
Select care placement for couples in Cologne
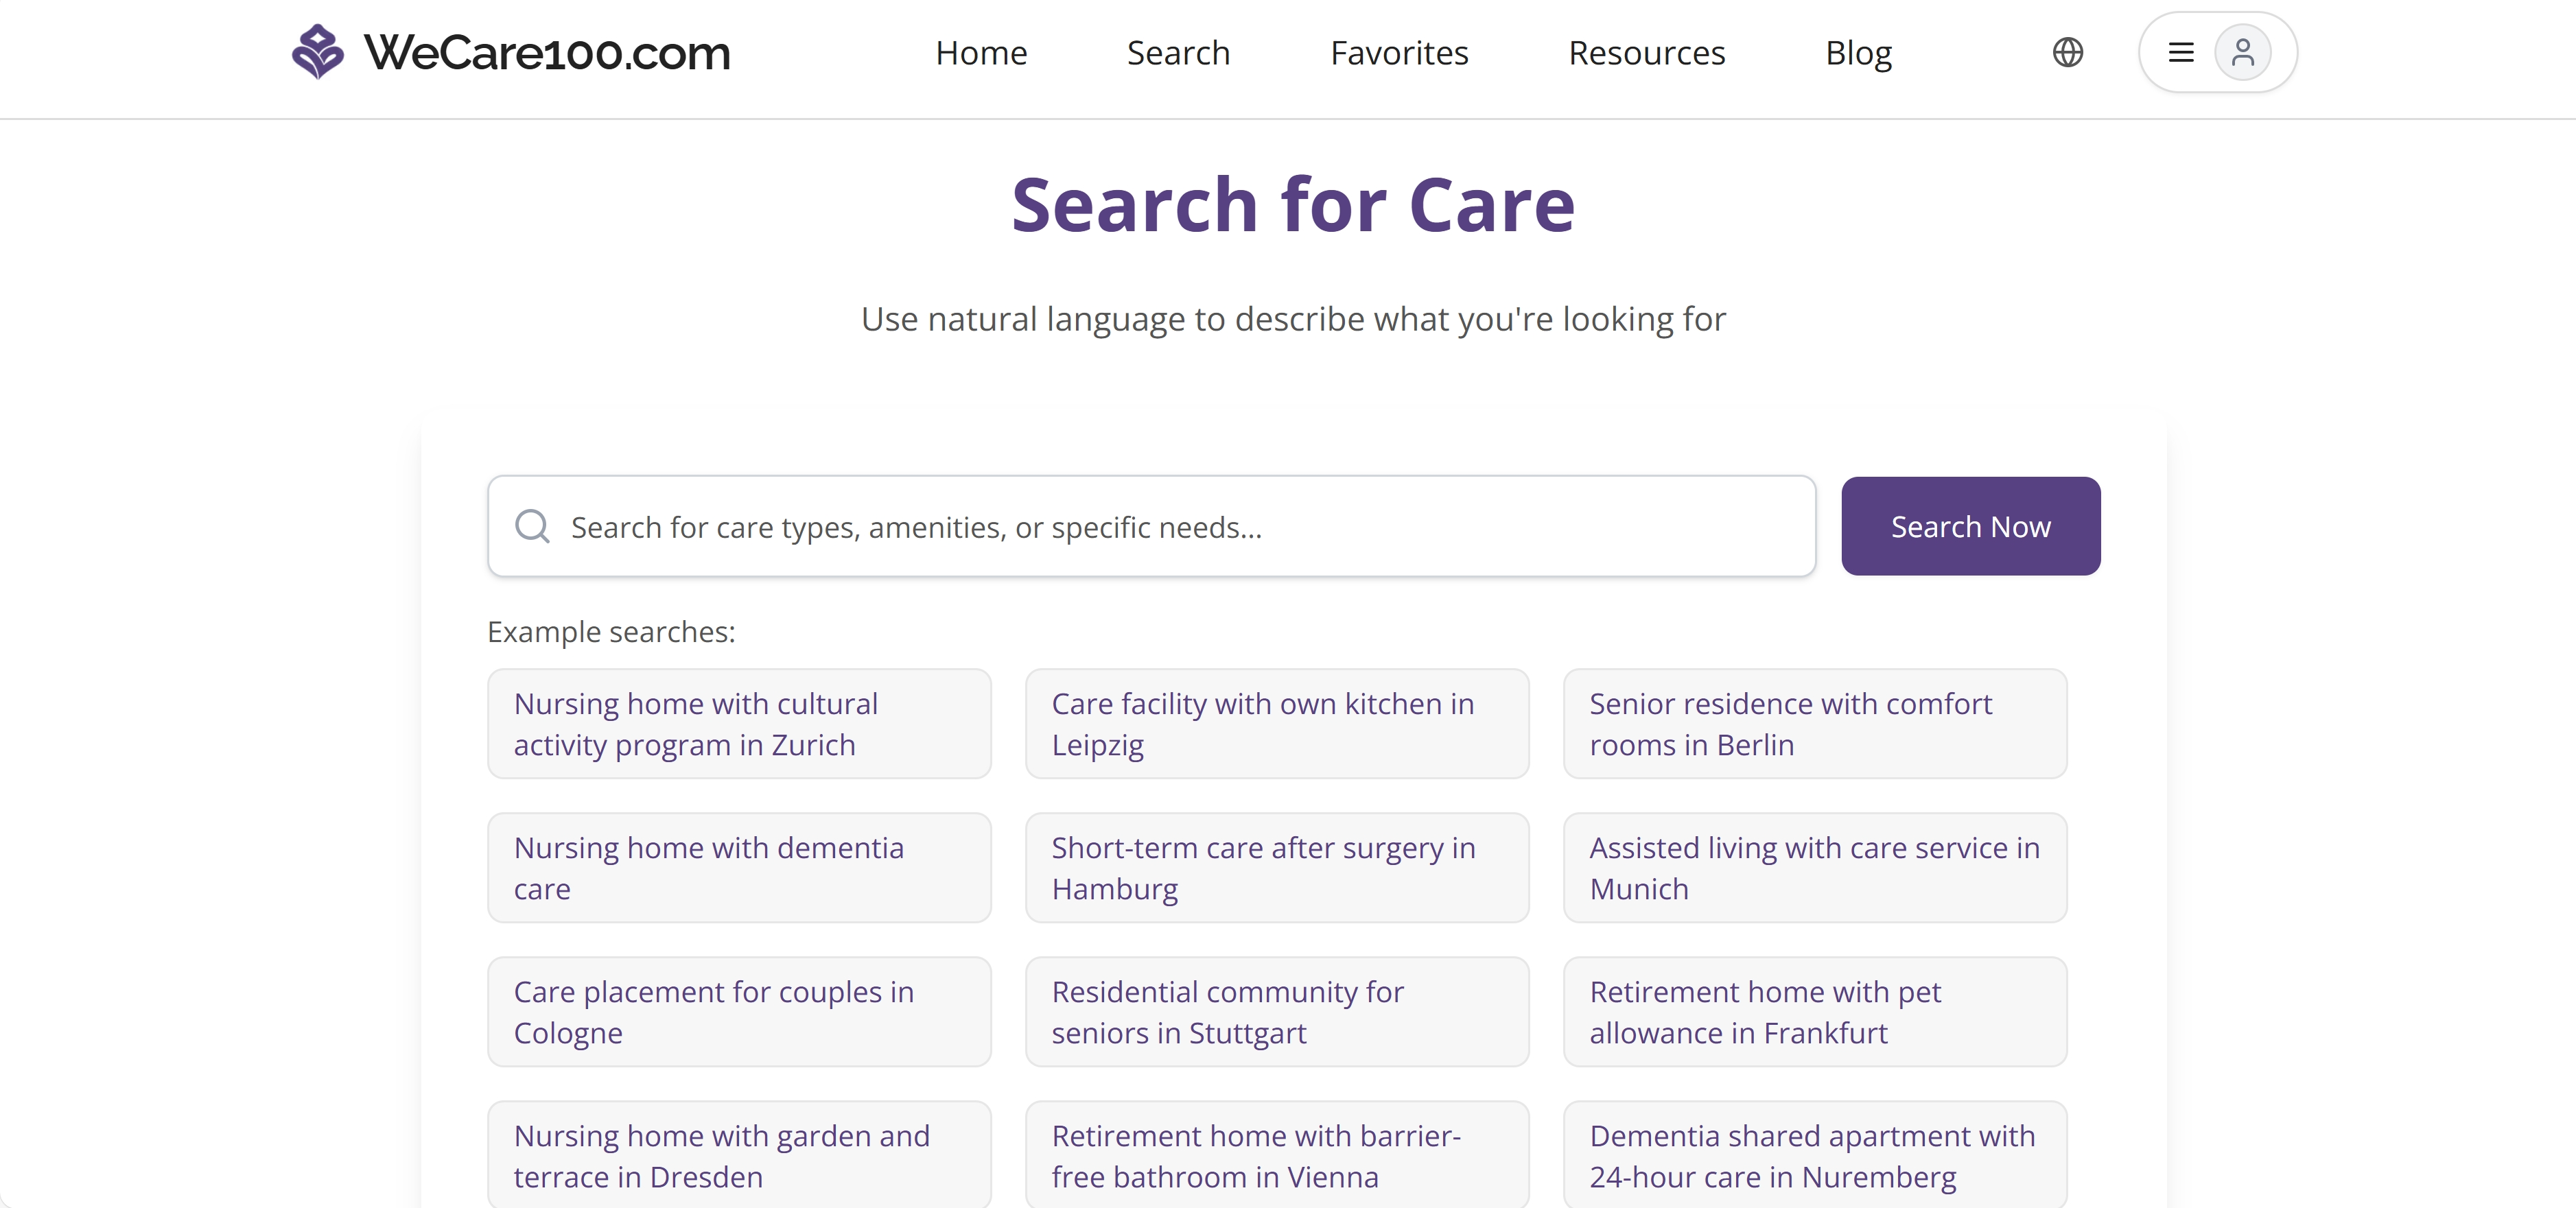pyautogui.click(x=739, y=1012)
